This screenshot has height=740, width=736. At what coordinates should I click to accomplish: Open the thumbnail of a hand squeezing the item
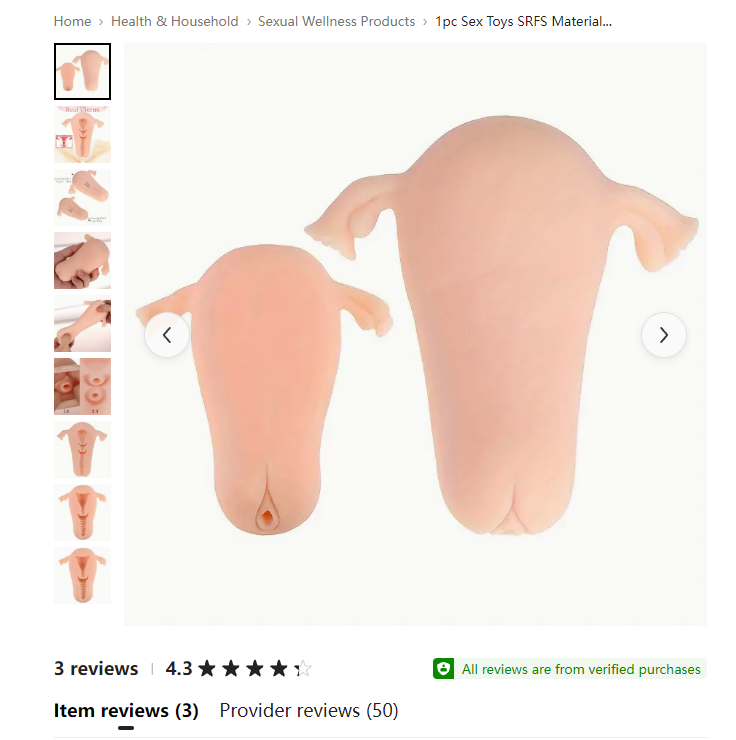83,261
